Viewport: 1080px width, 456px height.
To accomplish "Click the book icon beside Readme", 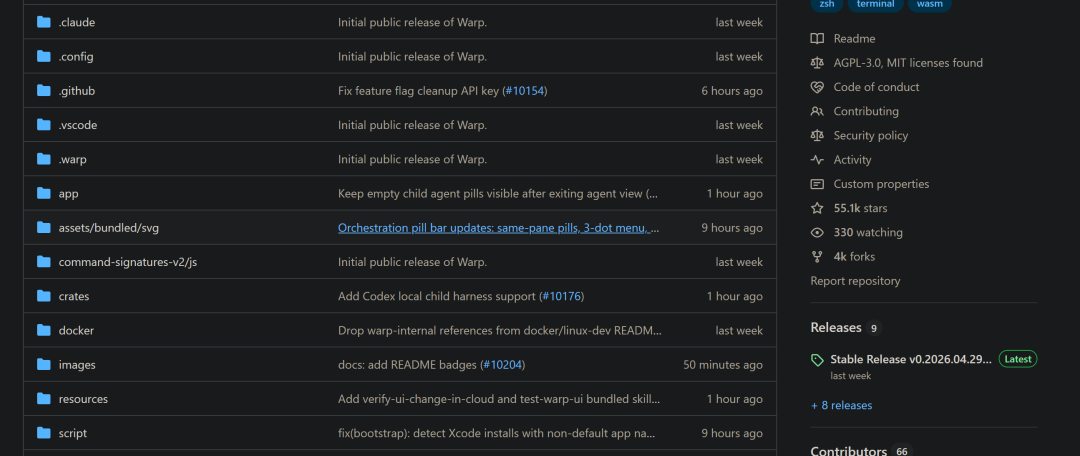I will pos(817,39).
